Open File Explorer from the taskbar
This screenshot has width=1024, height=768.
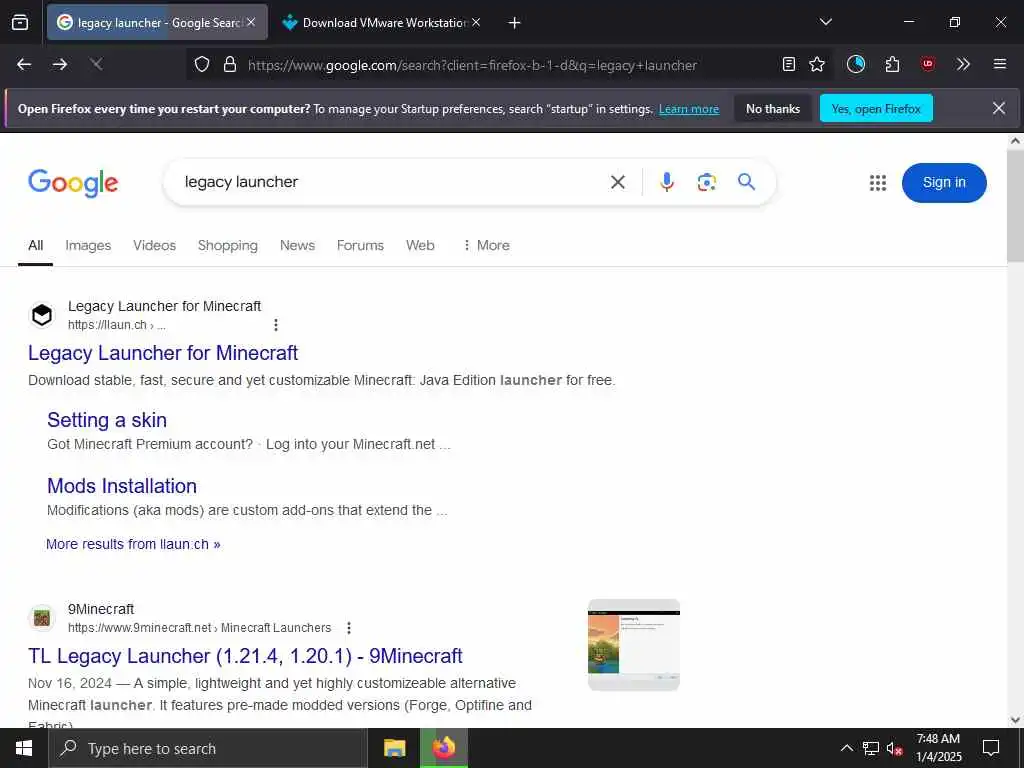coord(394,748)
